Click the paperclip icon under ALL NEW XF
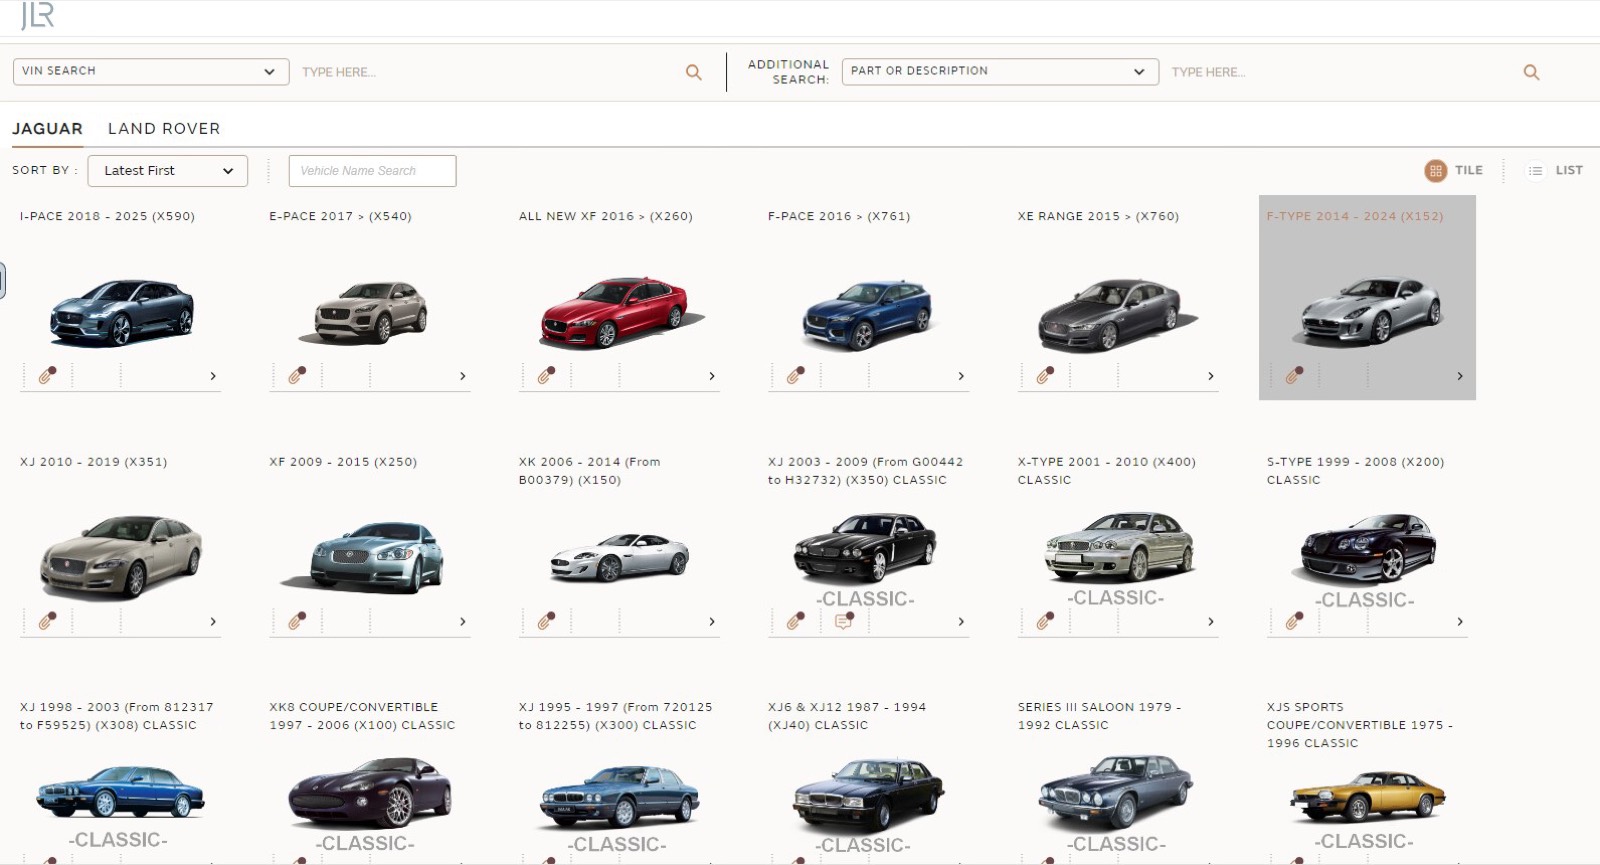The image size is (1600, 865). coord(546,375)
